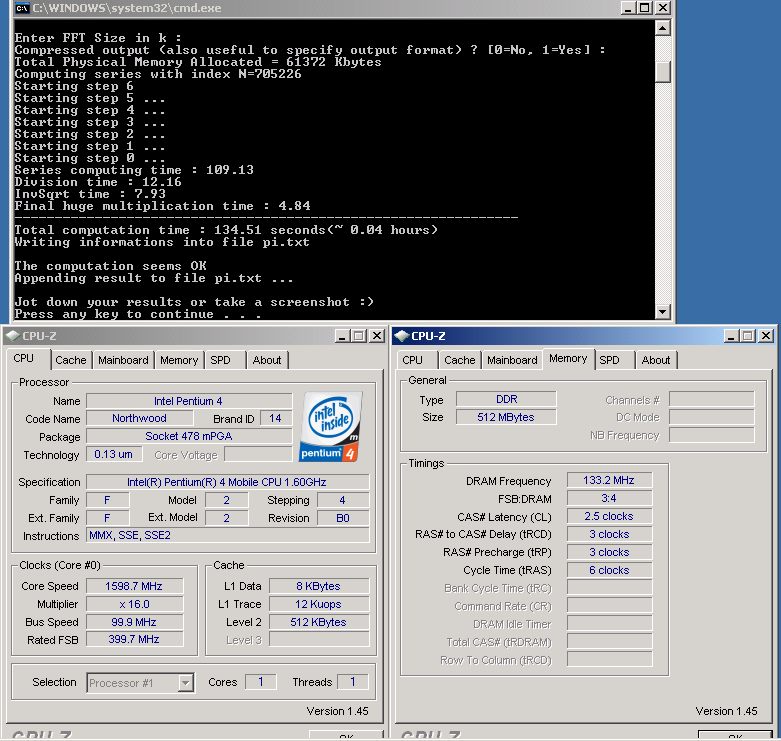Click the L1 Trace value '12 Kuops'
Image resolution: width=781 pixels, height=741 pixels.
point(319,604)
